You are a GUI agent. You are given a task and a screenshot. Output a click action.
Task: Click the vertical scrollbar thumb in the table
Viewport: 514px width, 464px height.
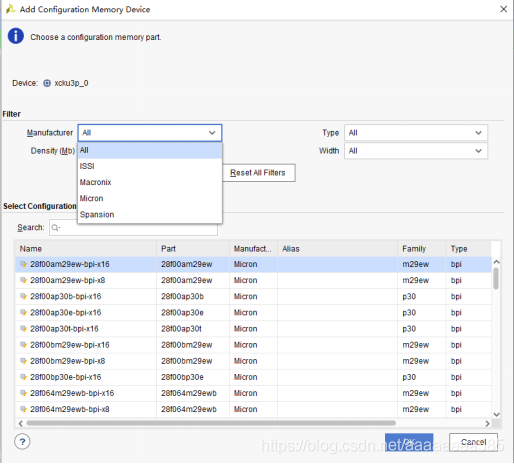496,279
